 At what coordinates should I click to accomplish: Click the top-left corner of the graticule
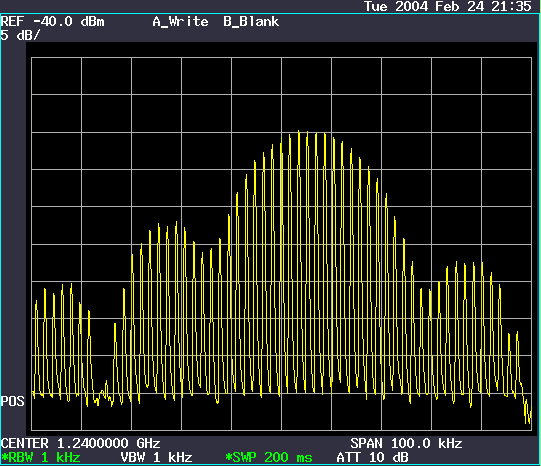(32, 58)
